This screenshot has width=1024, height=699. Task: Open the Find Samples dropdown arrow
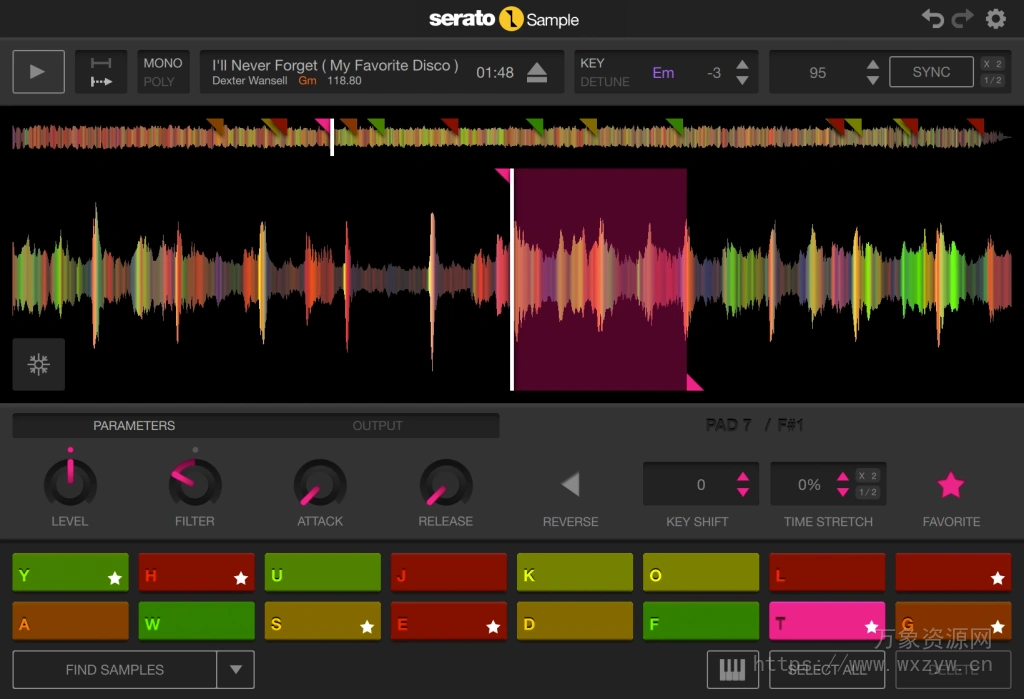click(237, 669)
